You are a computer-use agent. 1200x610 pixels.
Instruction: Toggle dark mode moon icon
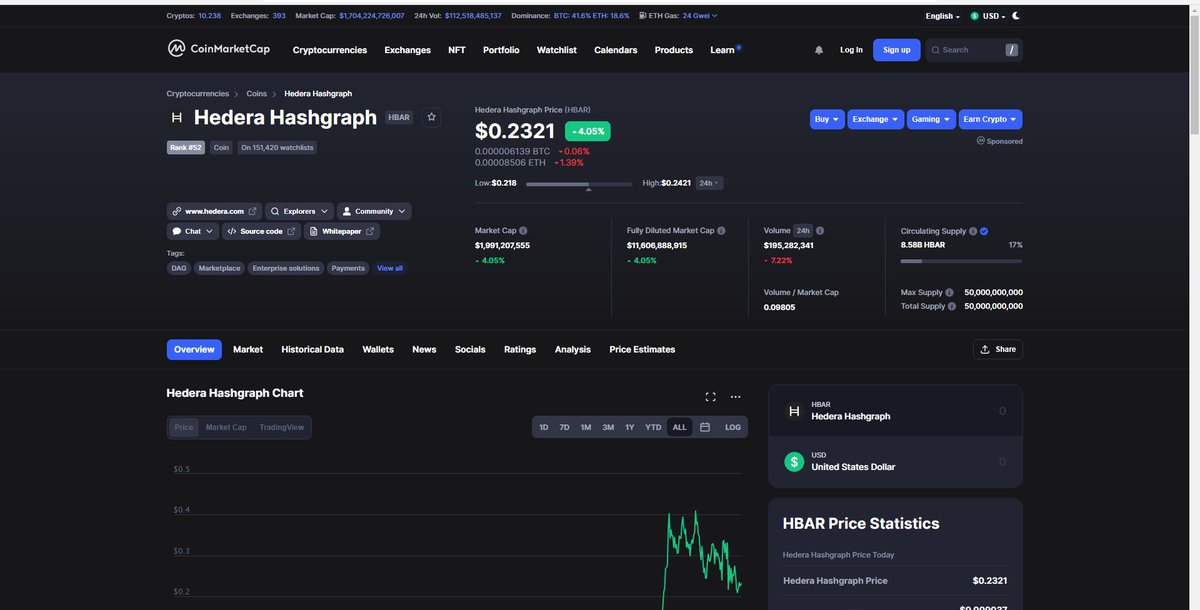click(1016, 16)
